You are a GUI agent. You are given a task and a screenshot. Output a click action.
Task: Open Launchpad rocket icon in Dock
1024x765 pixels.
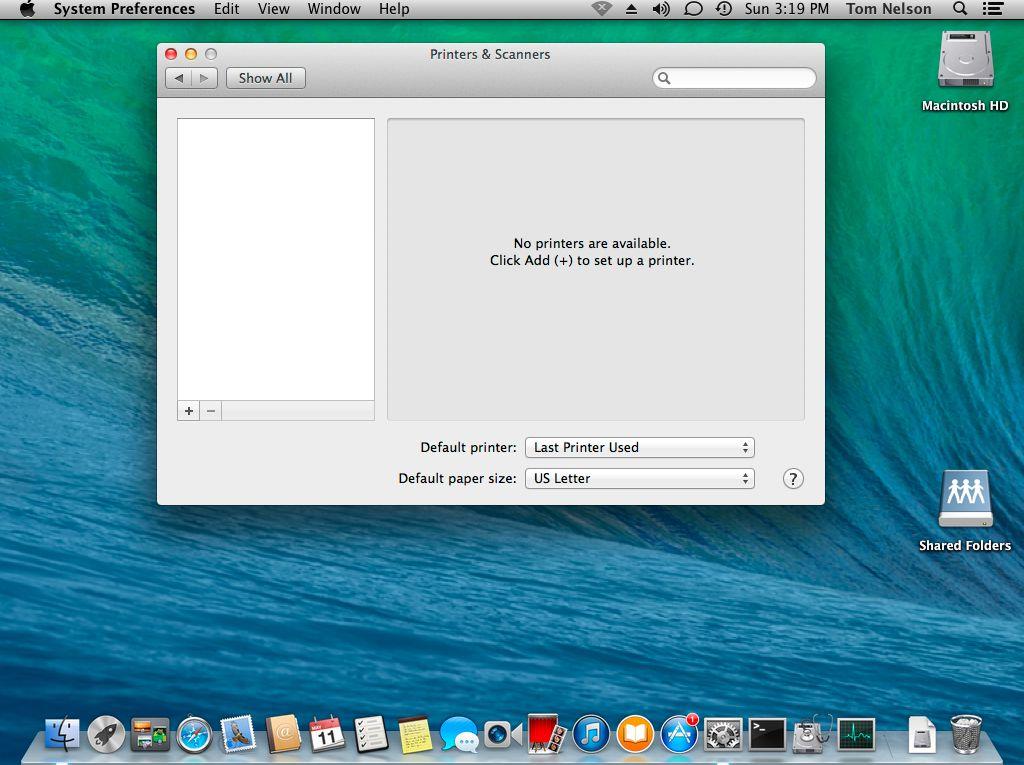[106, 734]
